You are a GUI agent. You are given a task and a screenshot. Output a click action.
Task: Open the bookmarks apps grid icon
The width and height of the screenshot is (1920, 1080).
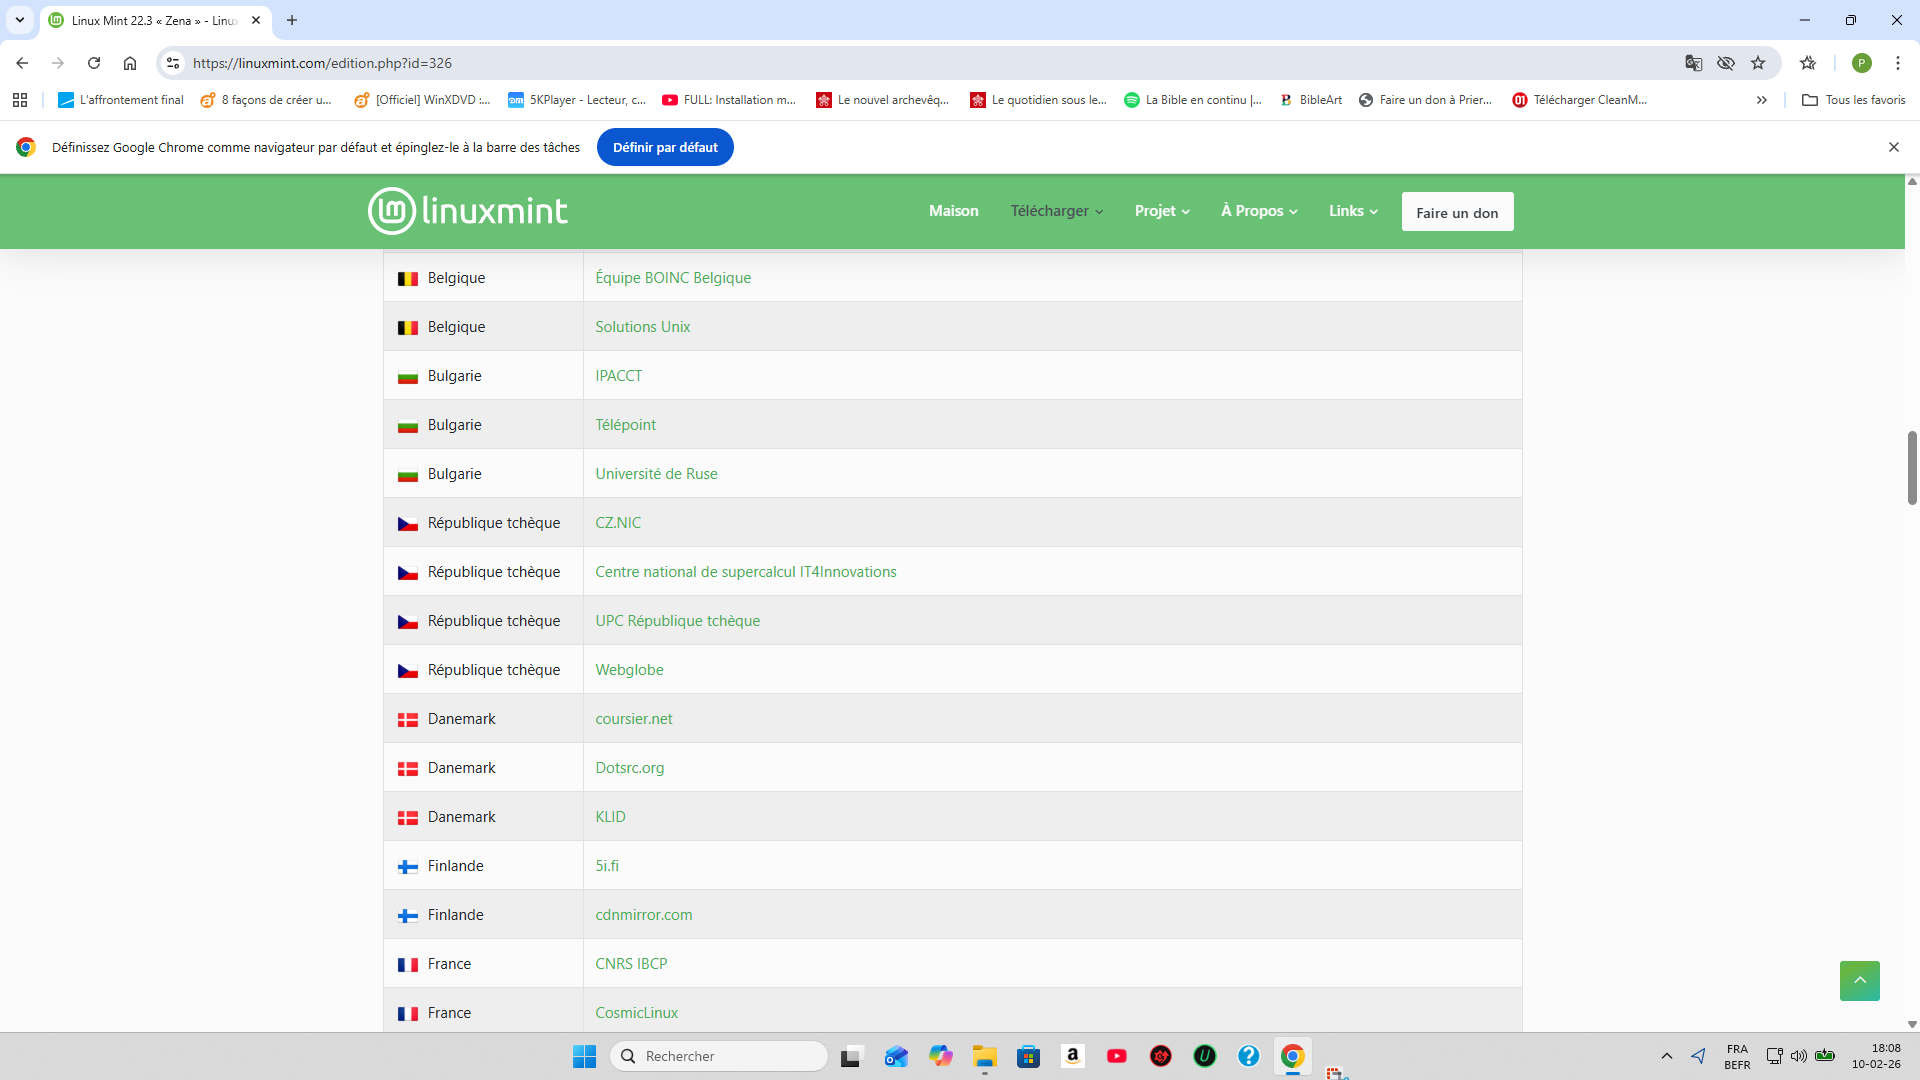20,100
